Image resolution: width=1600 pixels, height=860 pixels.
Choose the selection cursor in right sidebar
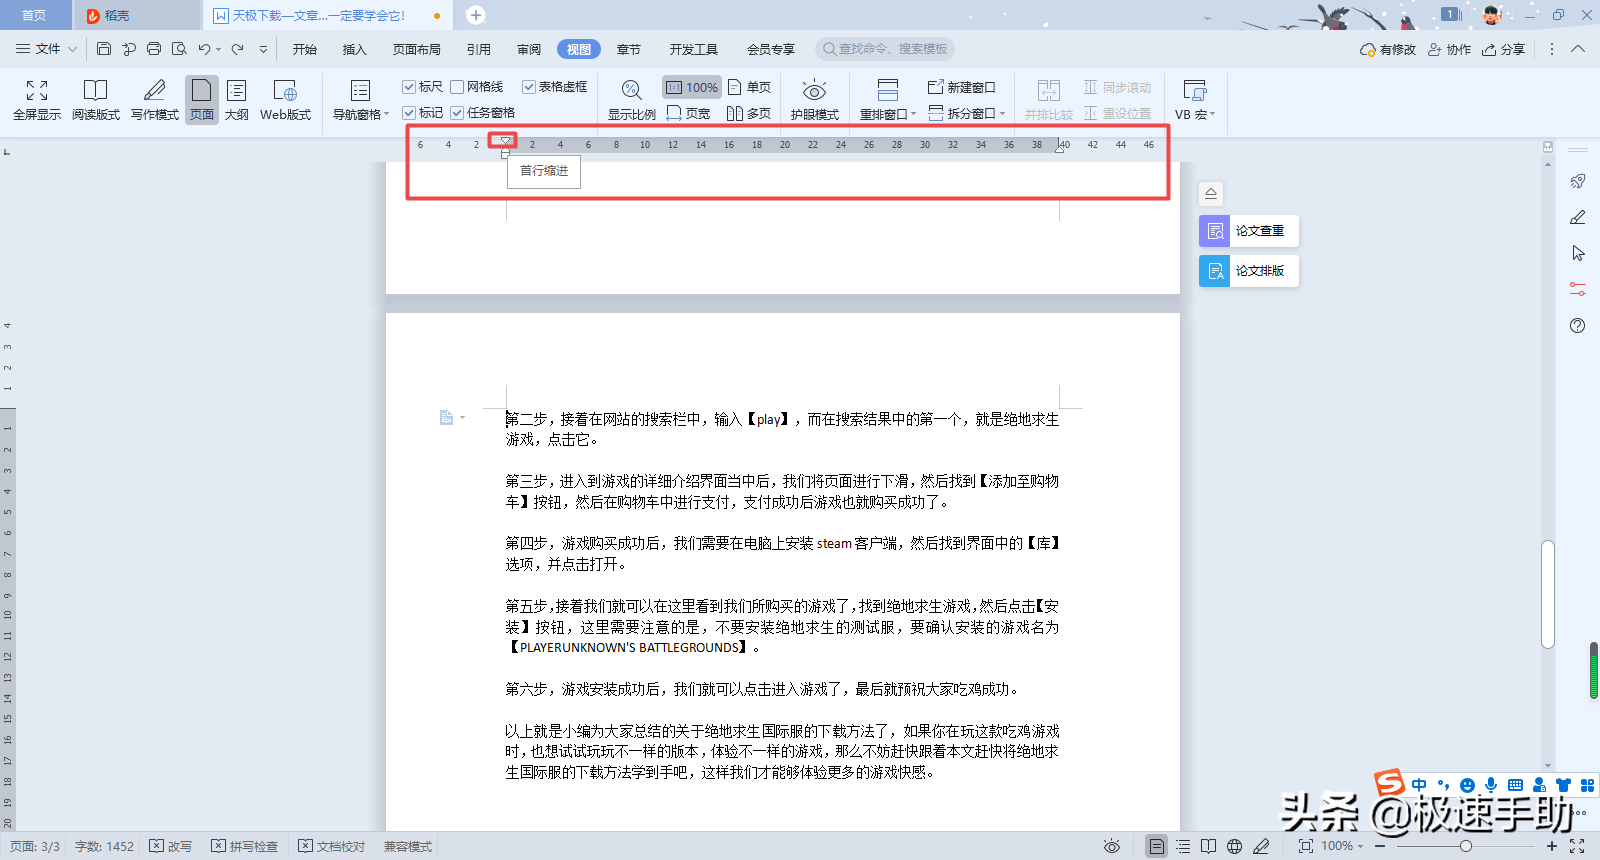1578,253
